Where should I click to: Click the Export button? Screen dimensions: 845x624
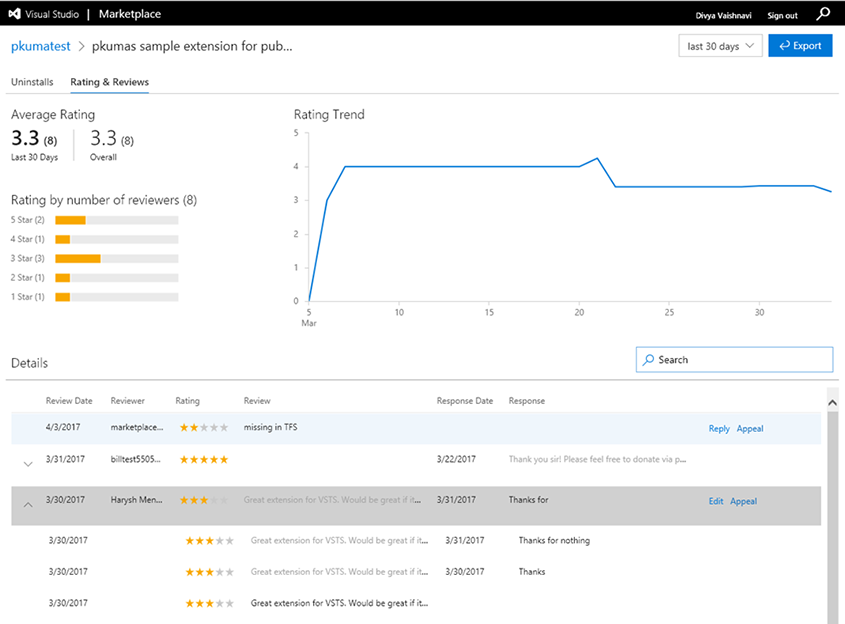(800, 46)
